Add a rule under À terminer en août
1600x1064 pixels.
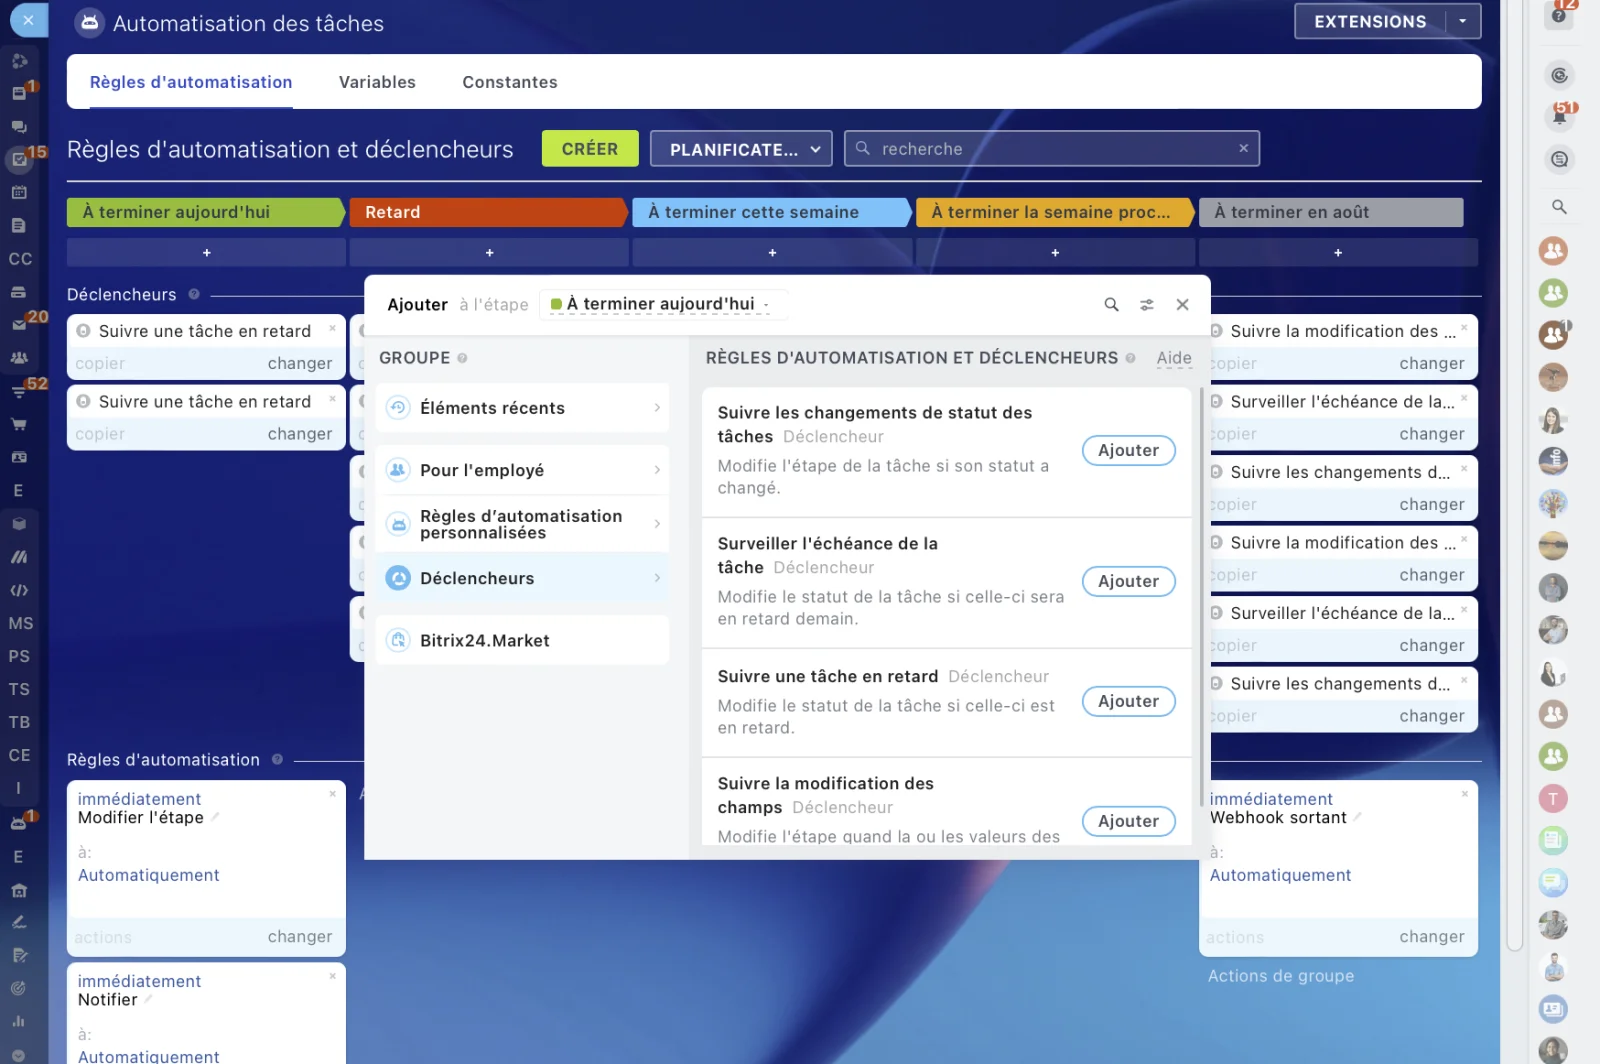coord(1338,253)
